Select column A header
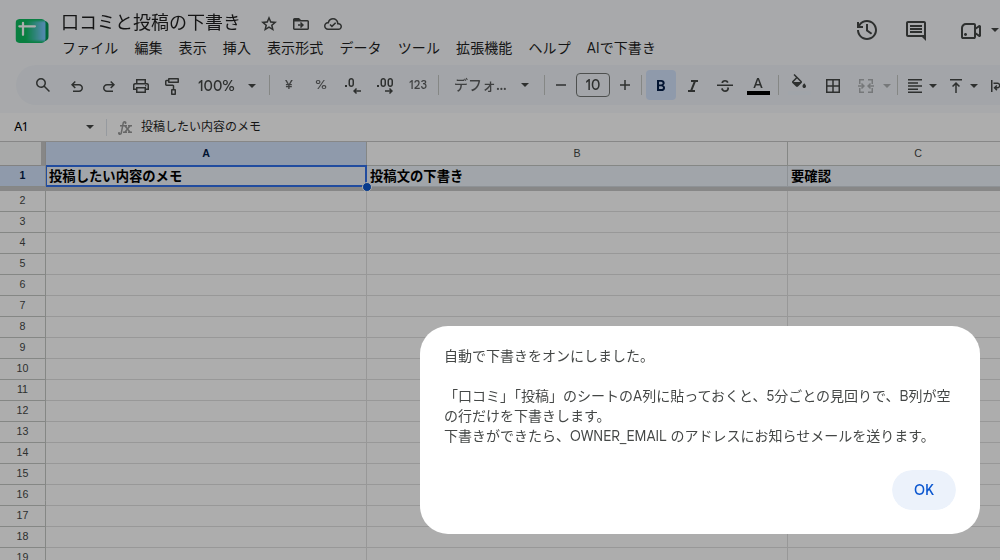Screen dimensions: 1000x560 206,153
